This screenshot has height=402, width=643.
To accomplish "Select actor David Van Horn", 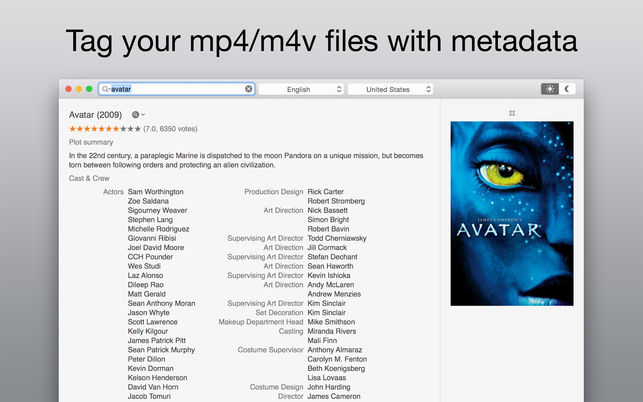I will pyautogui.click(x=153, y=387).
